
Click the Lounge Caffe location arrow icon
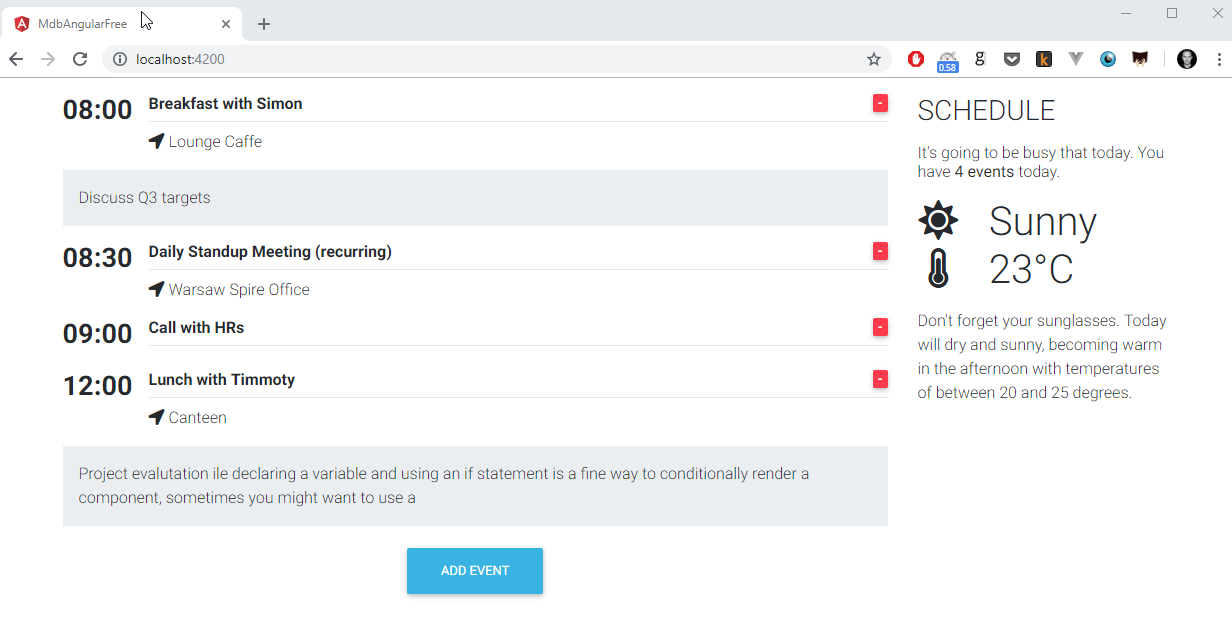point(156,141)
